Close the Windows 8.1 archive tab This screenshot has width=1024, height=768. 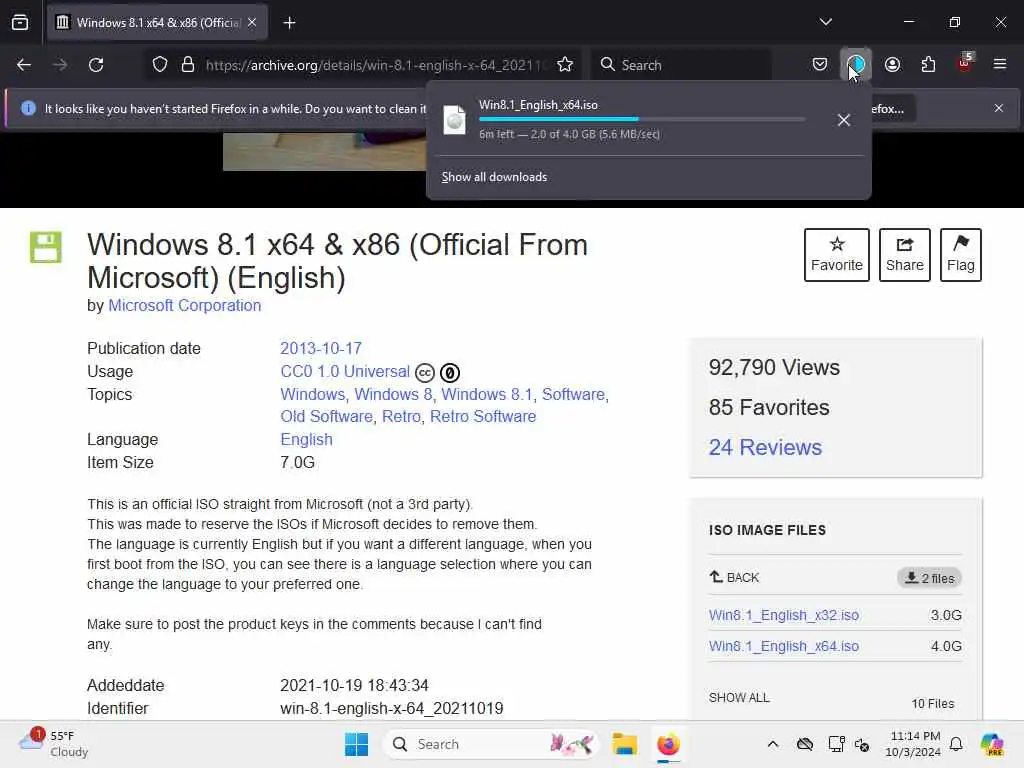(252, 22)
